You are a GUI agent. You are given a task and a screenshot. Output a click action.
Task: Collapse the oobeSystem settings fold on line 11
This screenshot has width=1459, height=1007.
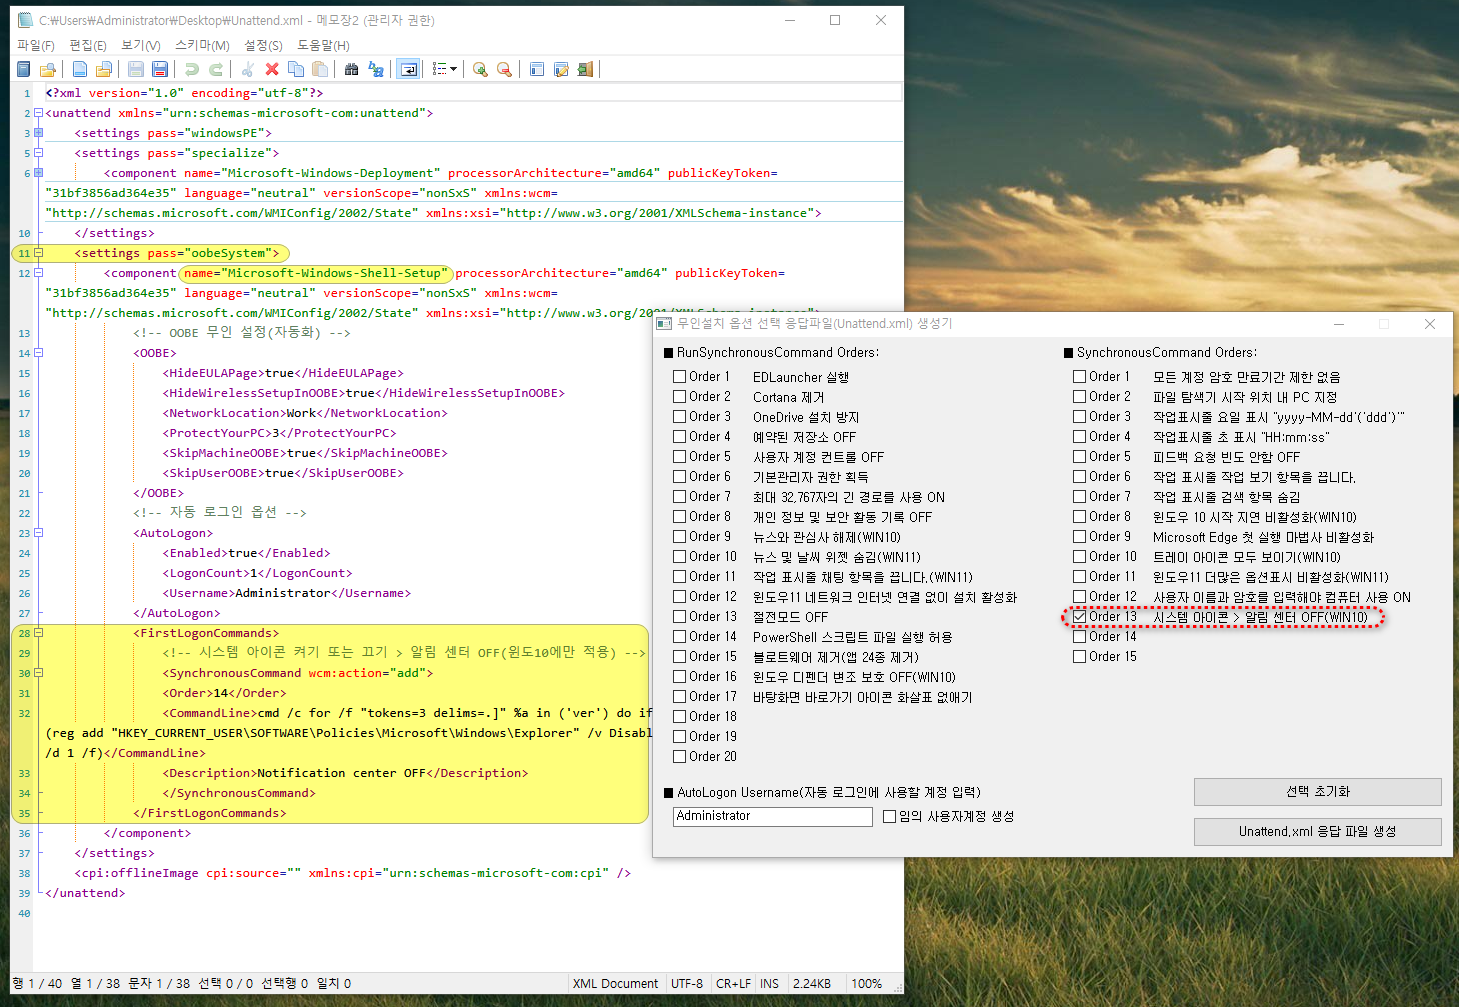pos(39,253)
